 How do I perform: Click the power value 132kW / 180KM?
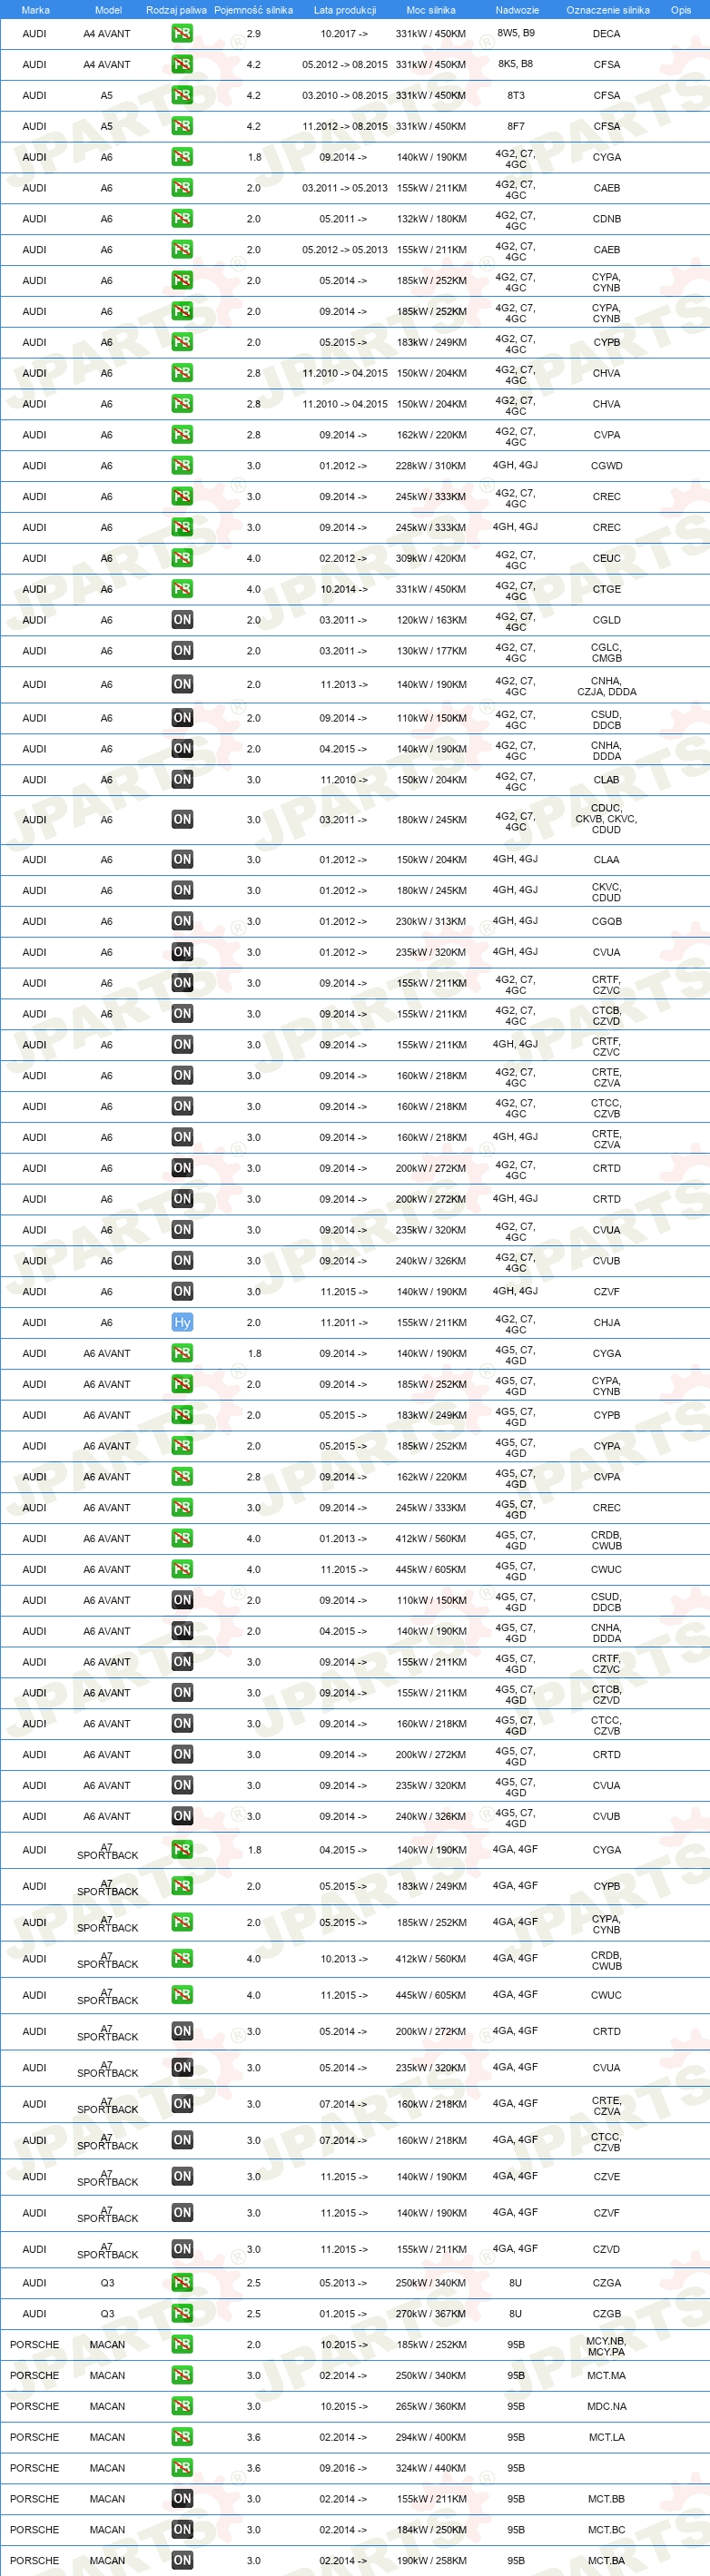tap(431, 219)
